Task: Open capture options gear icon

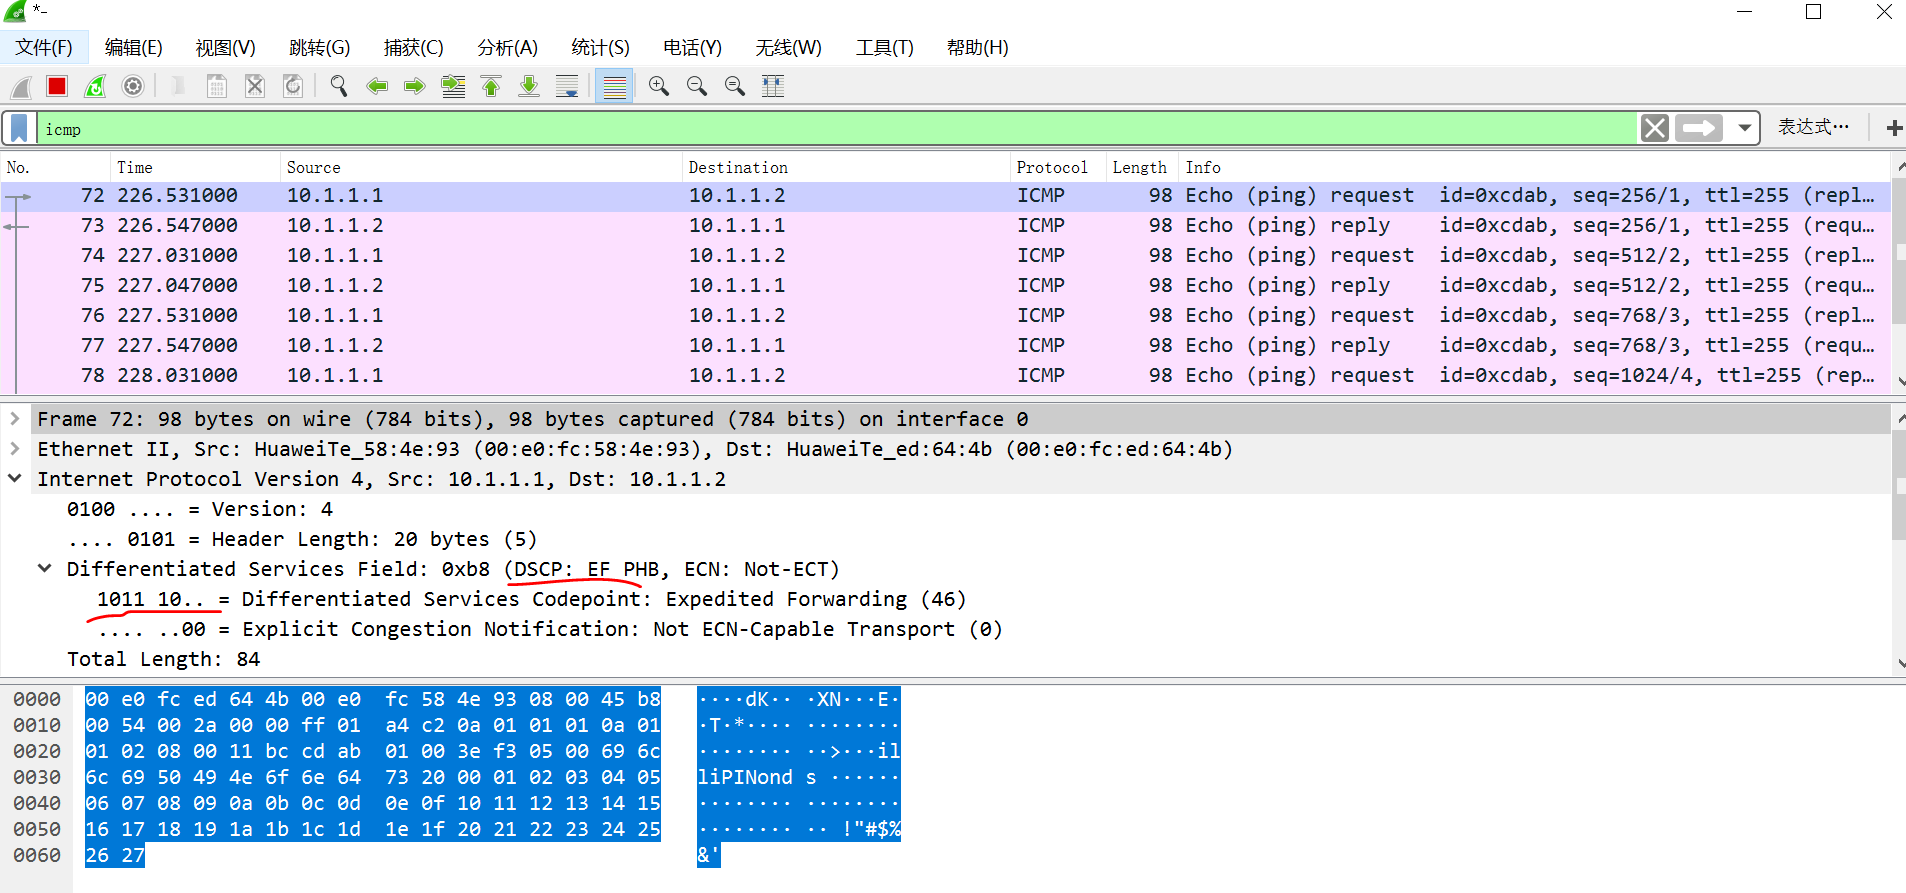Action: pos(133,87)
